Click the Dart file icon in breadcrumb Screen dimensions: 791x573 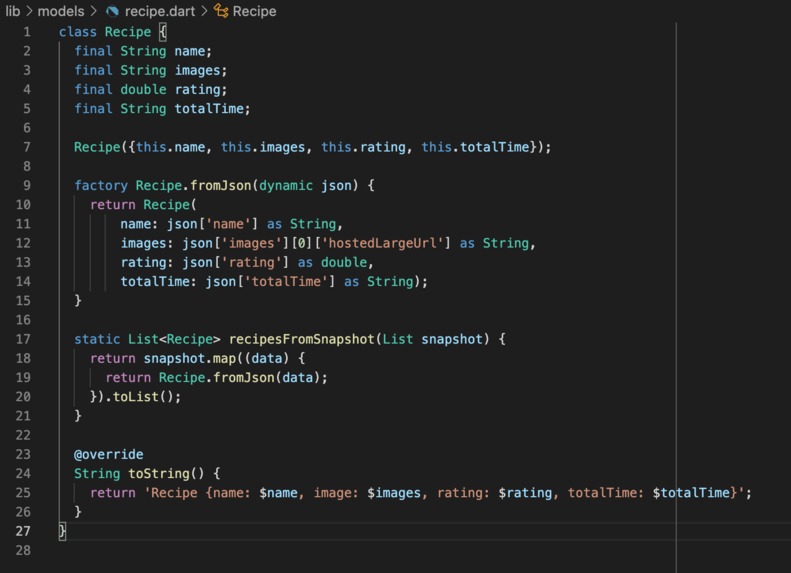112,11
